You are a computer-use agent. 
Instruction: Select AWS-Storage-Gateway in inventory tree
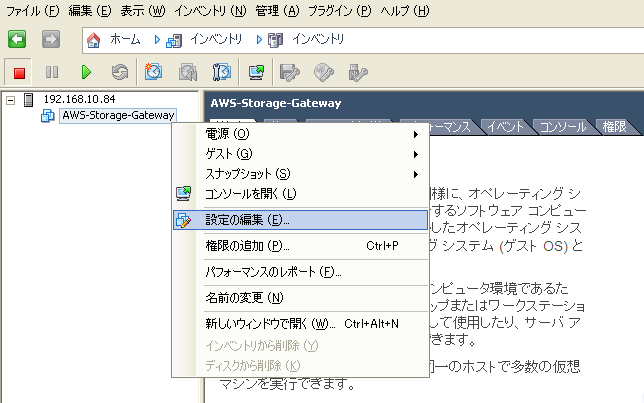[118, 115]
